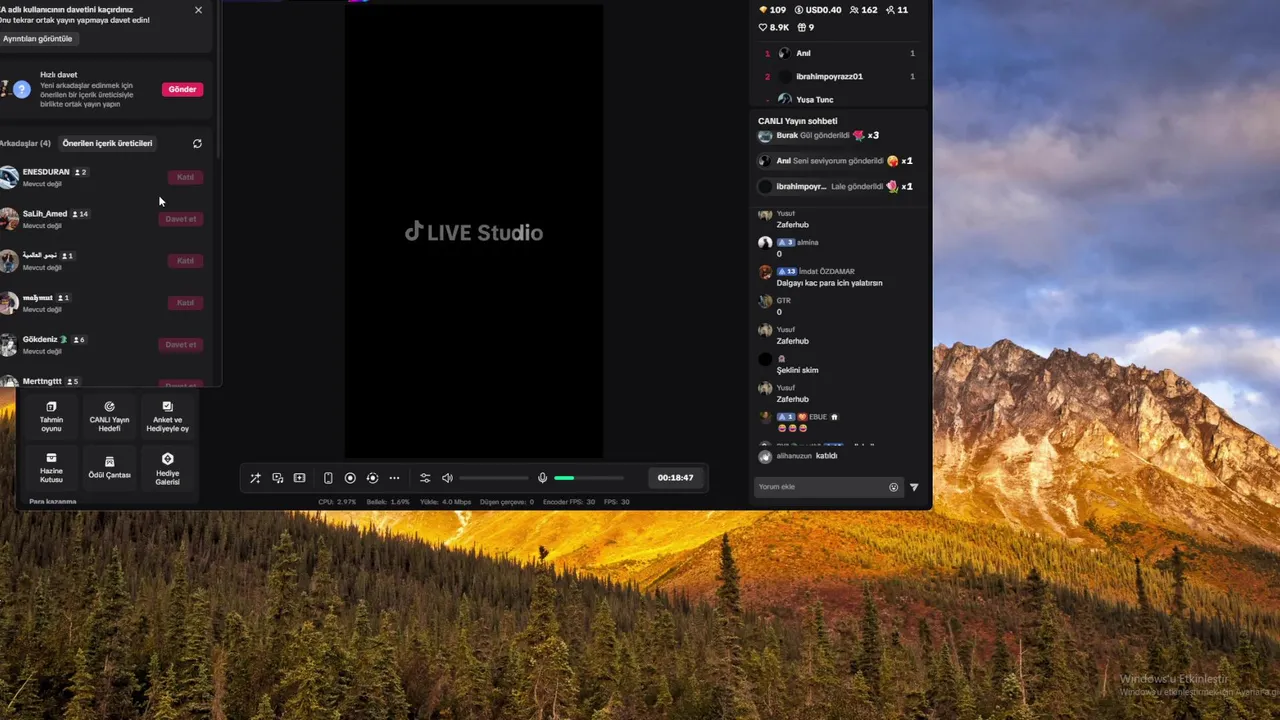
Task: Click the diamond count 109
Action: [772, 10]
